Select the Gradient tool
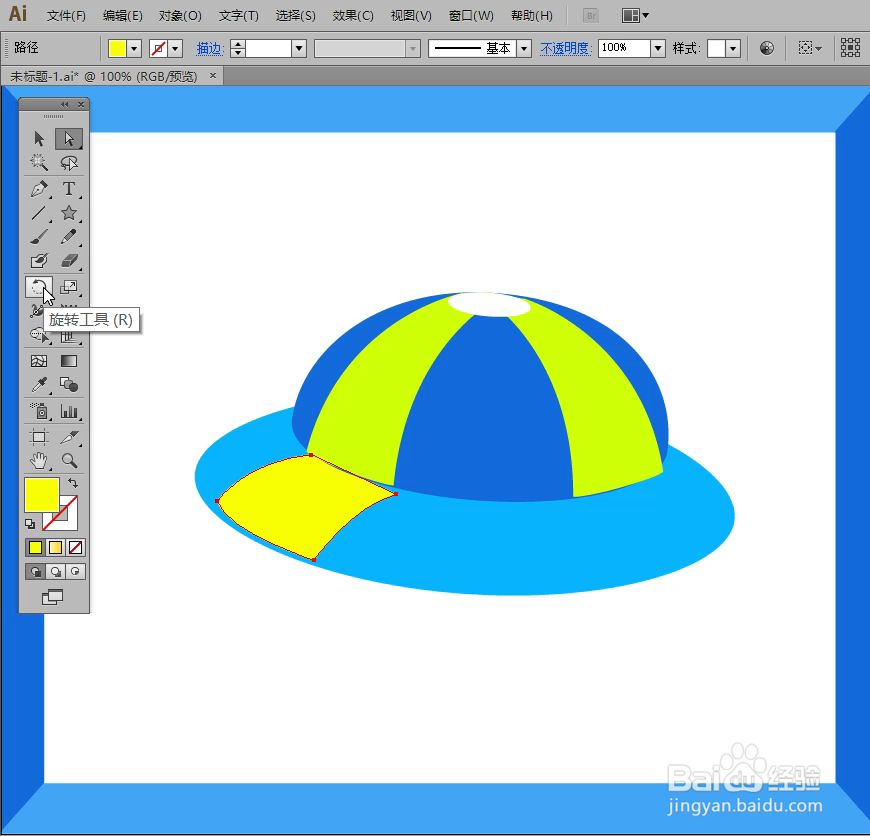870x836 pixels. 69,361
